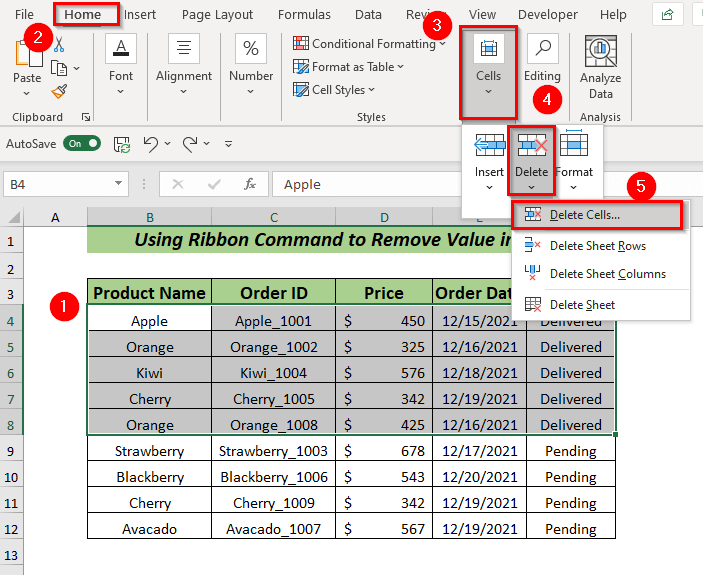Expand the Redo history dropdown
703x575 pixels.
(x=206, y=143)
